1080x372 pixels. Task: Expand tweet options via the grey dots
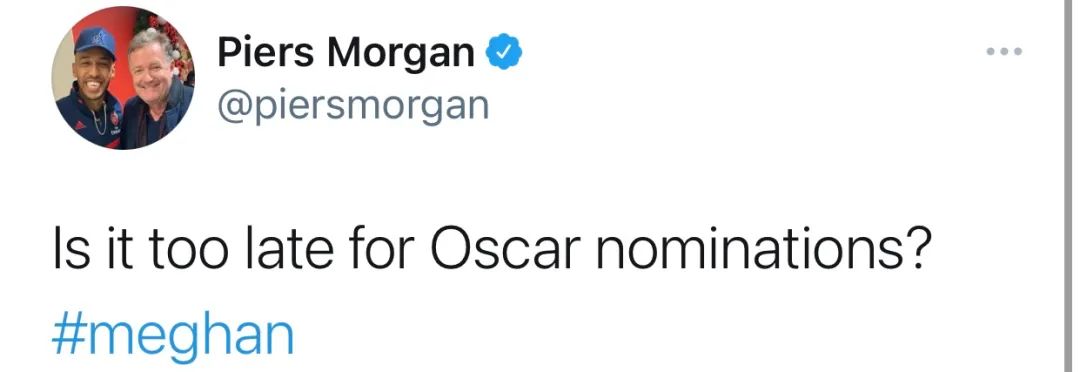1004,51
